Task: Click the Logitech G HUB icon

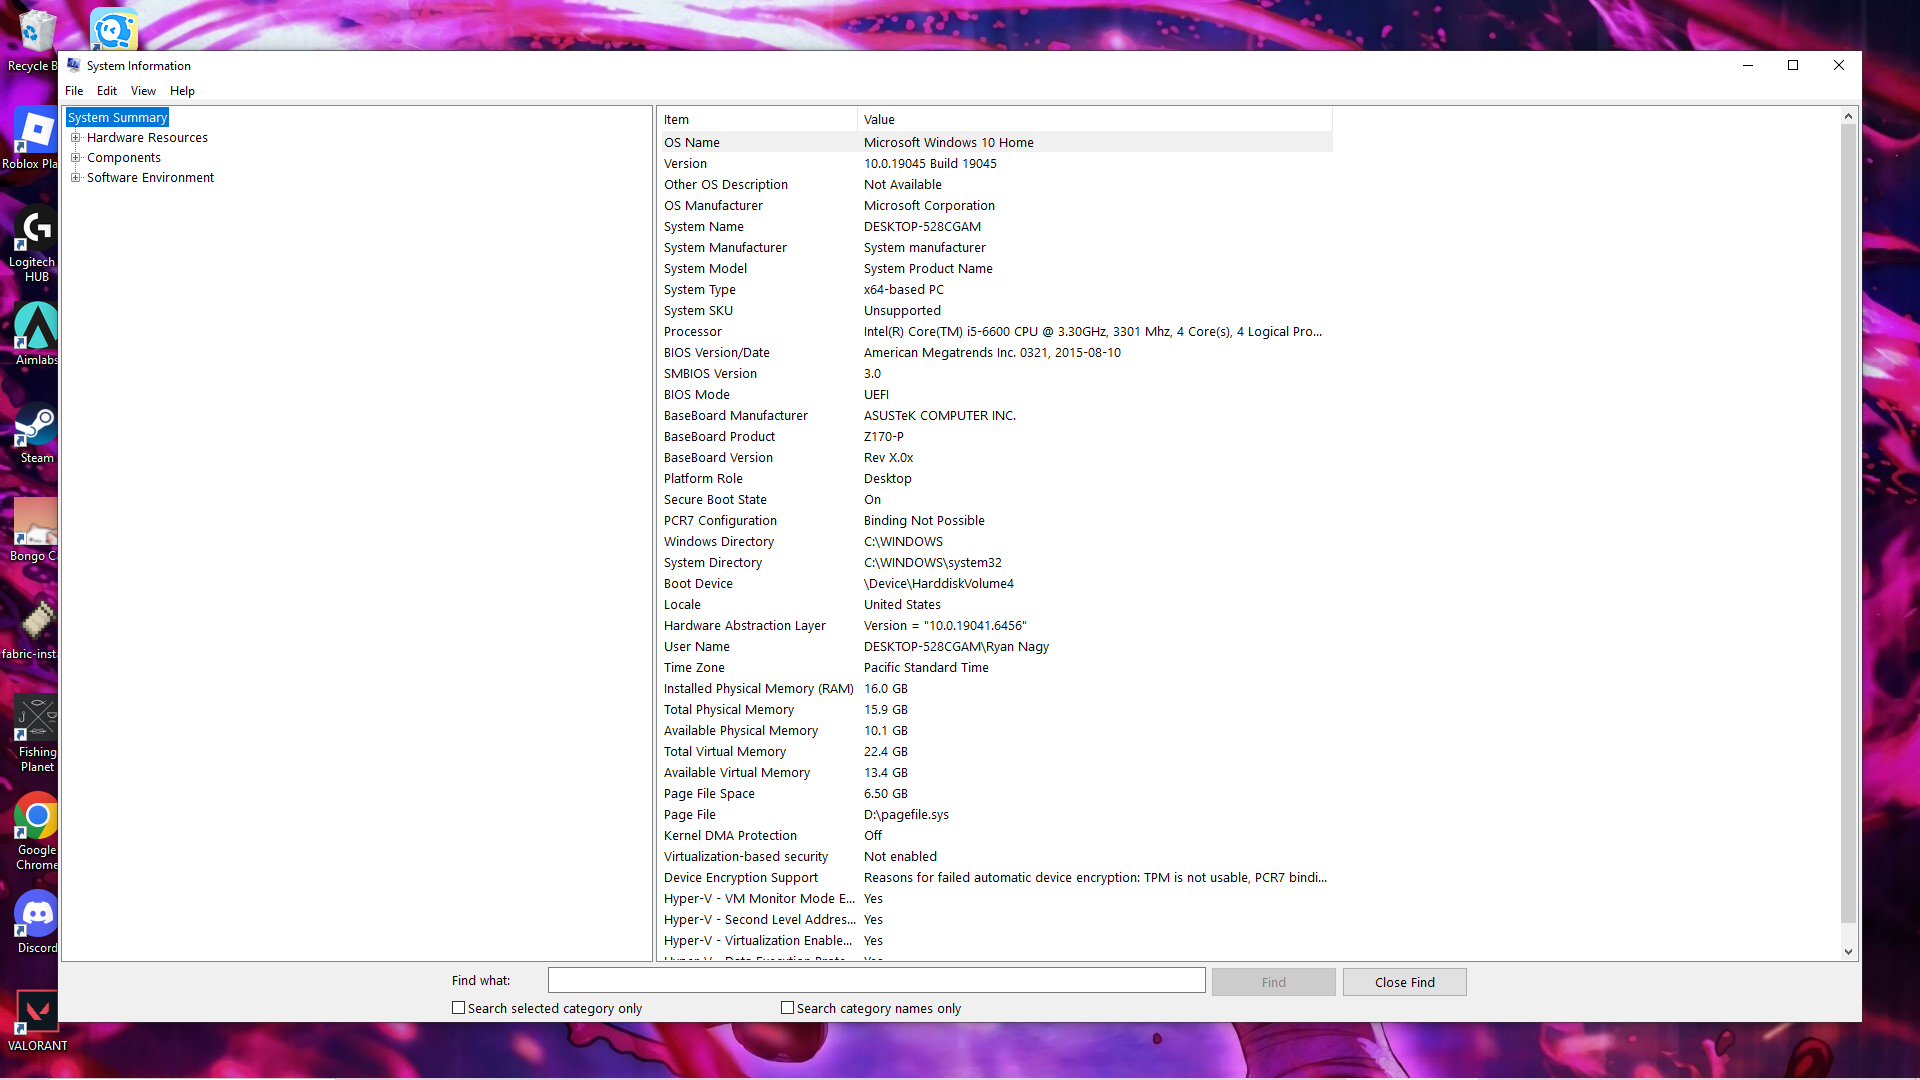Action: [36, 230]
